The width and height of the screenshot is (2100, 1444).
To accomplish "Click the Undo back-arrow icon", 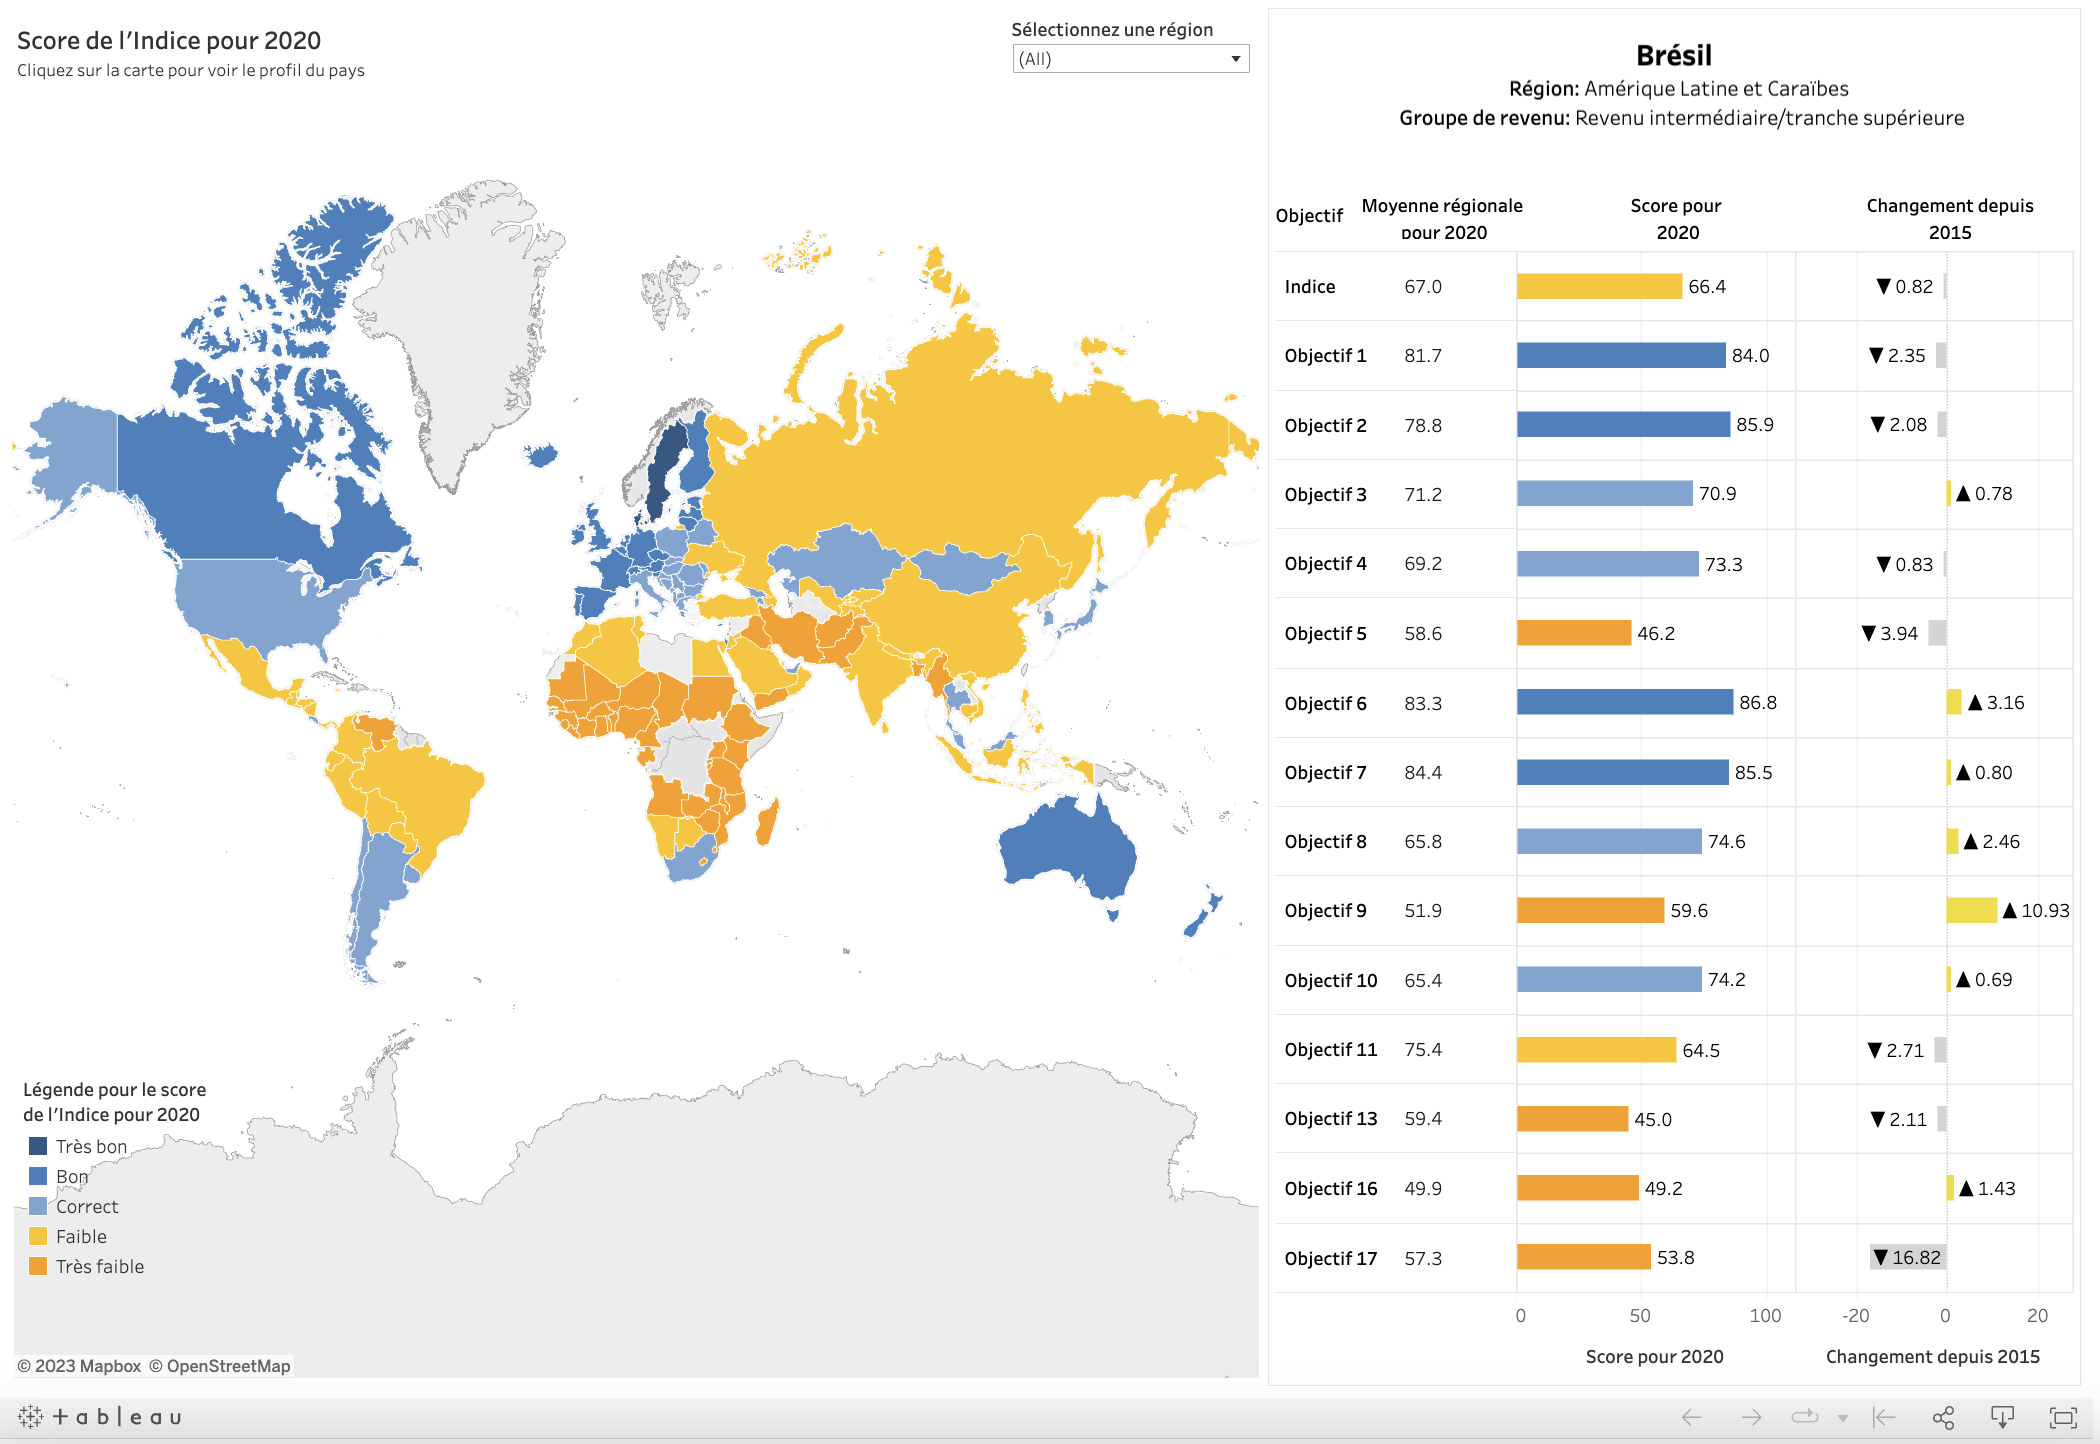I will point(1691,1417).
